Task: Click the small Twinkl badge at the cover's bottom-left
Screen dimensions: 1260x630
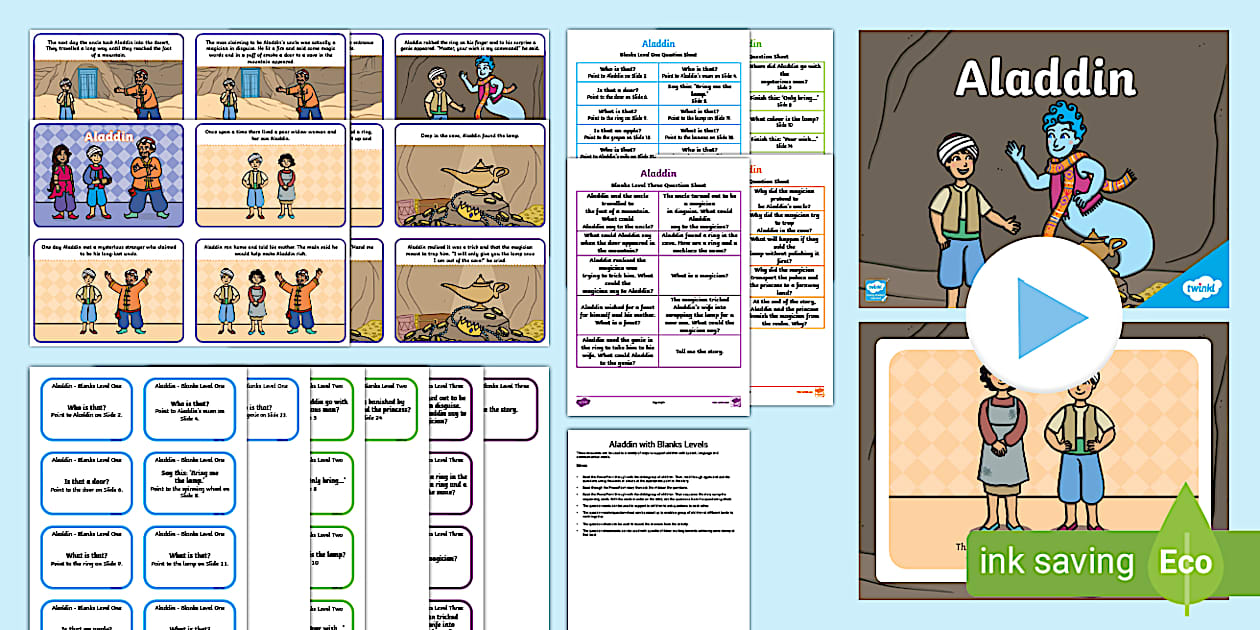Action: (876, 290)
